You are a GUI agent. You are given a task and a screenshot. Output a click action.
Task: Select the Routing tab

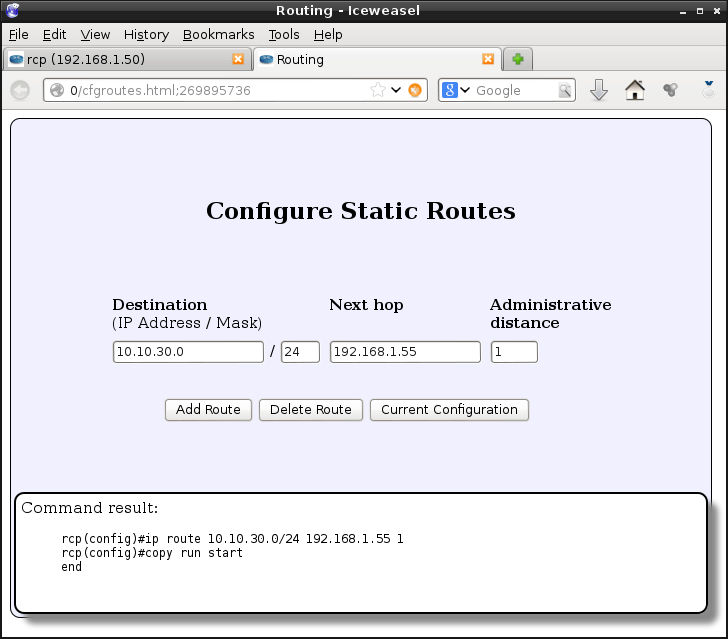pyautogui.click(x=377, y=59)
